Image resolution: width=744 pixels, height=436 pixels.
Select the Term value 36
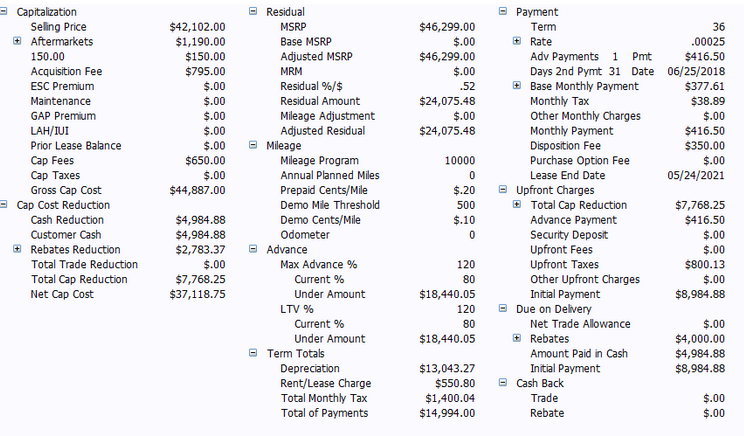[x=719, y=27]
